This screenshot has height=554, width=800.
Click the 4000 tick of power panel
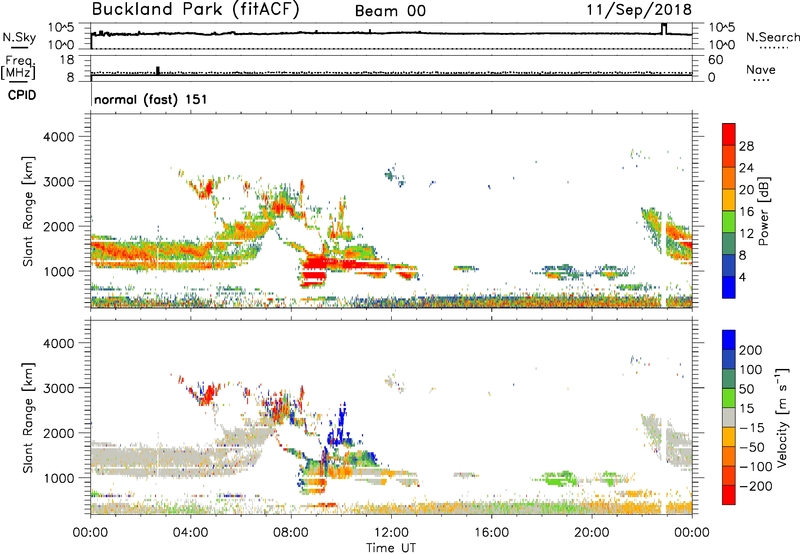click(x=58, y=137)
